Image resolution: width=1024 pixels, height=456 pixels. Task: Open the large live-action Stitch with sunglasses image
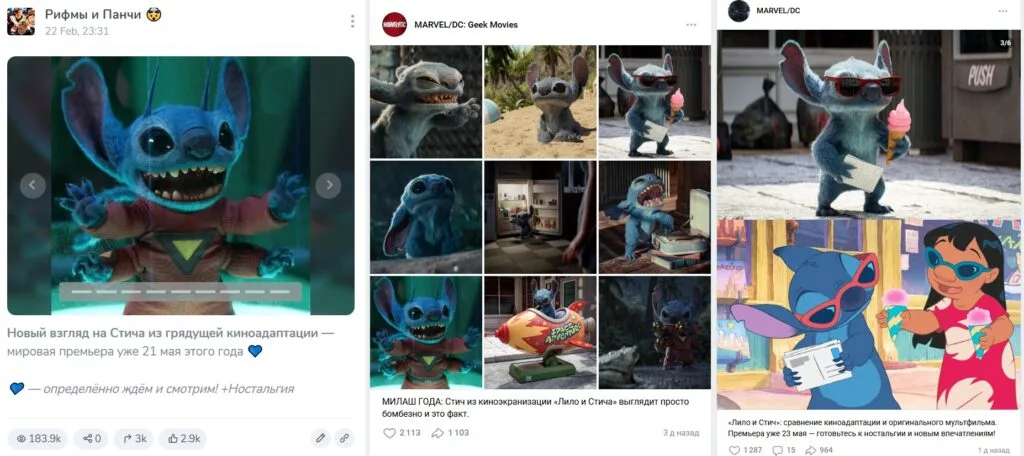pyautogui.click(x=869, y=123)
